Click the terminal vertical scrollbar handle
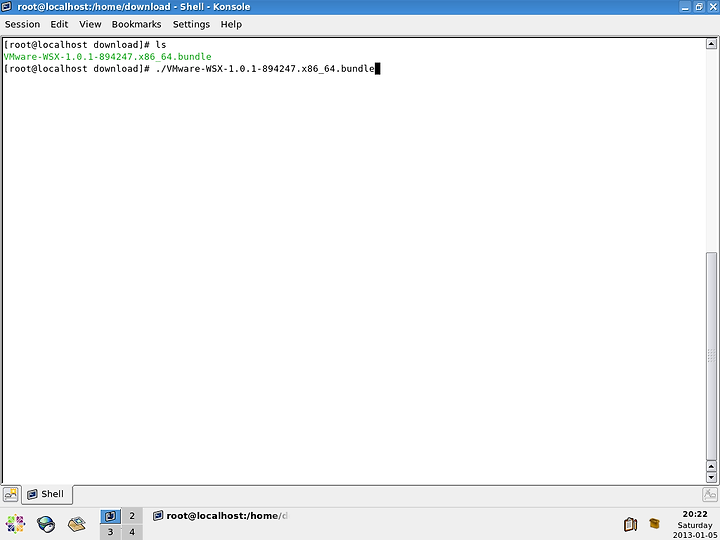 click(711, 355)
